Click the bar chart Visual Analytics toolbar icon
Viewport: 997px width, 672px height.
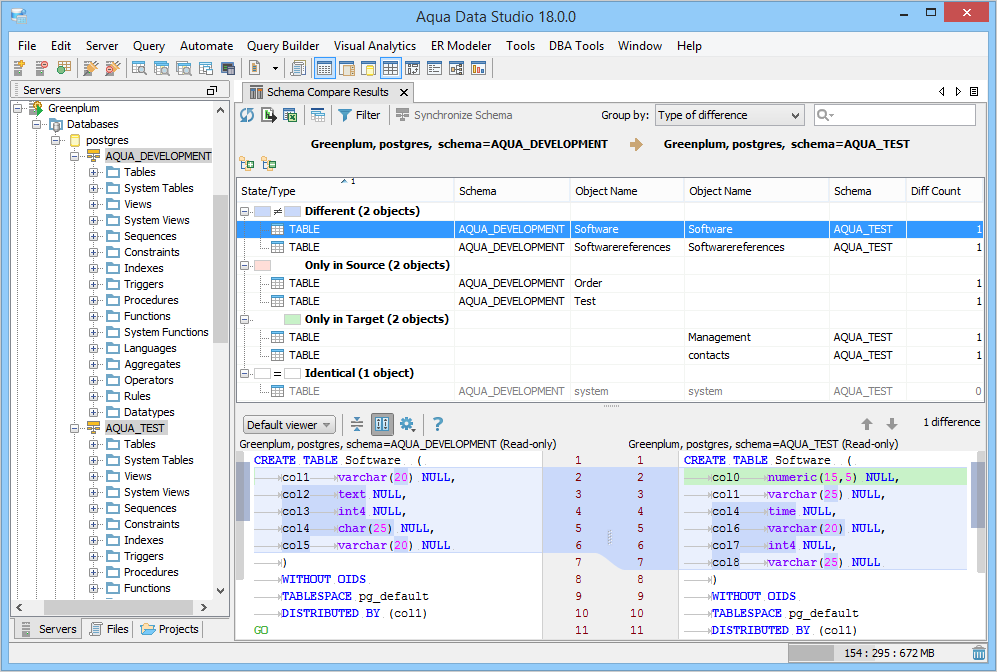click(x=478, y=67)
